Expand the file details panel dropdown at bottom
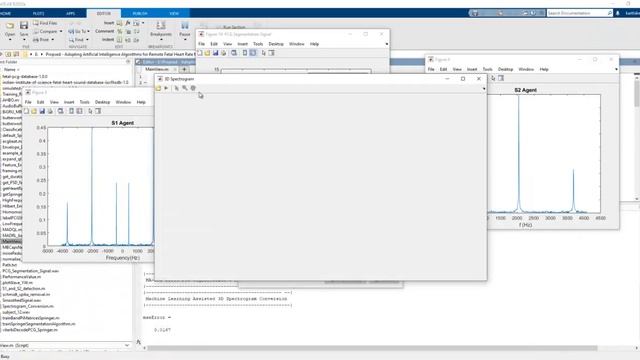640x360 pixels. (x=127, y=345)
